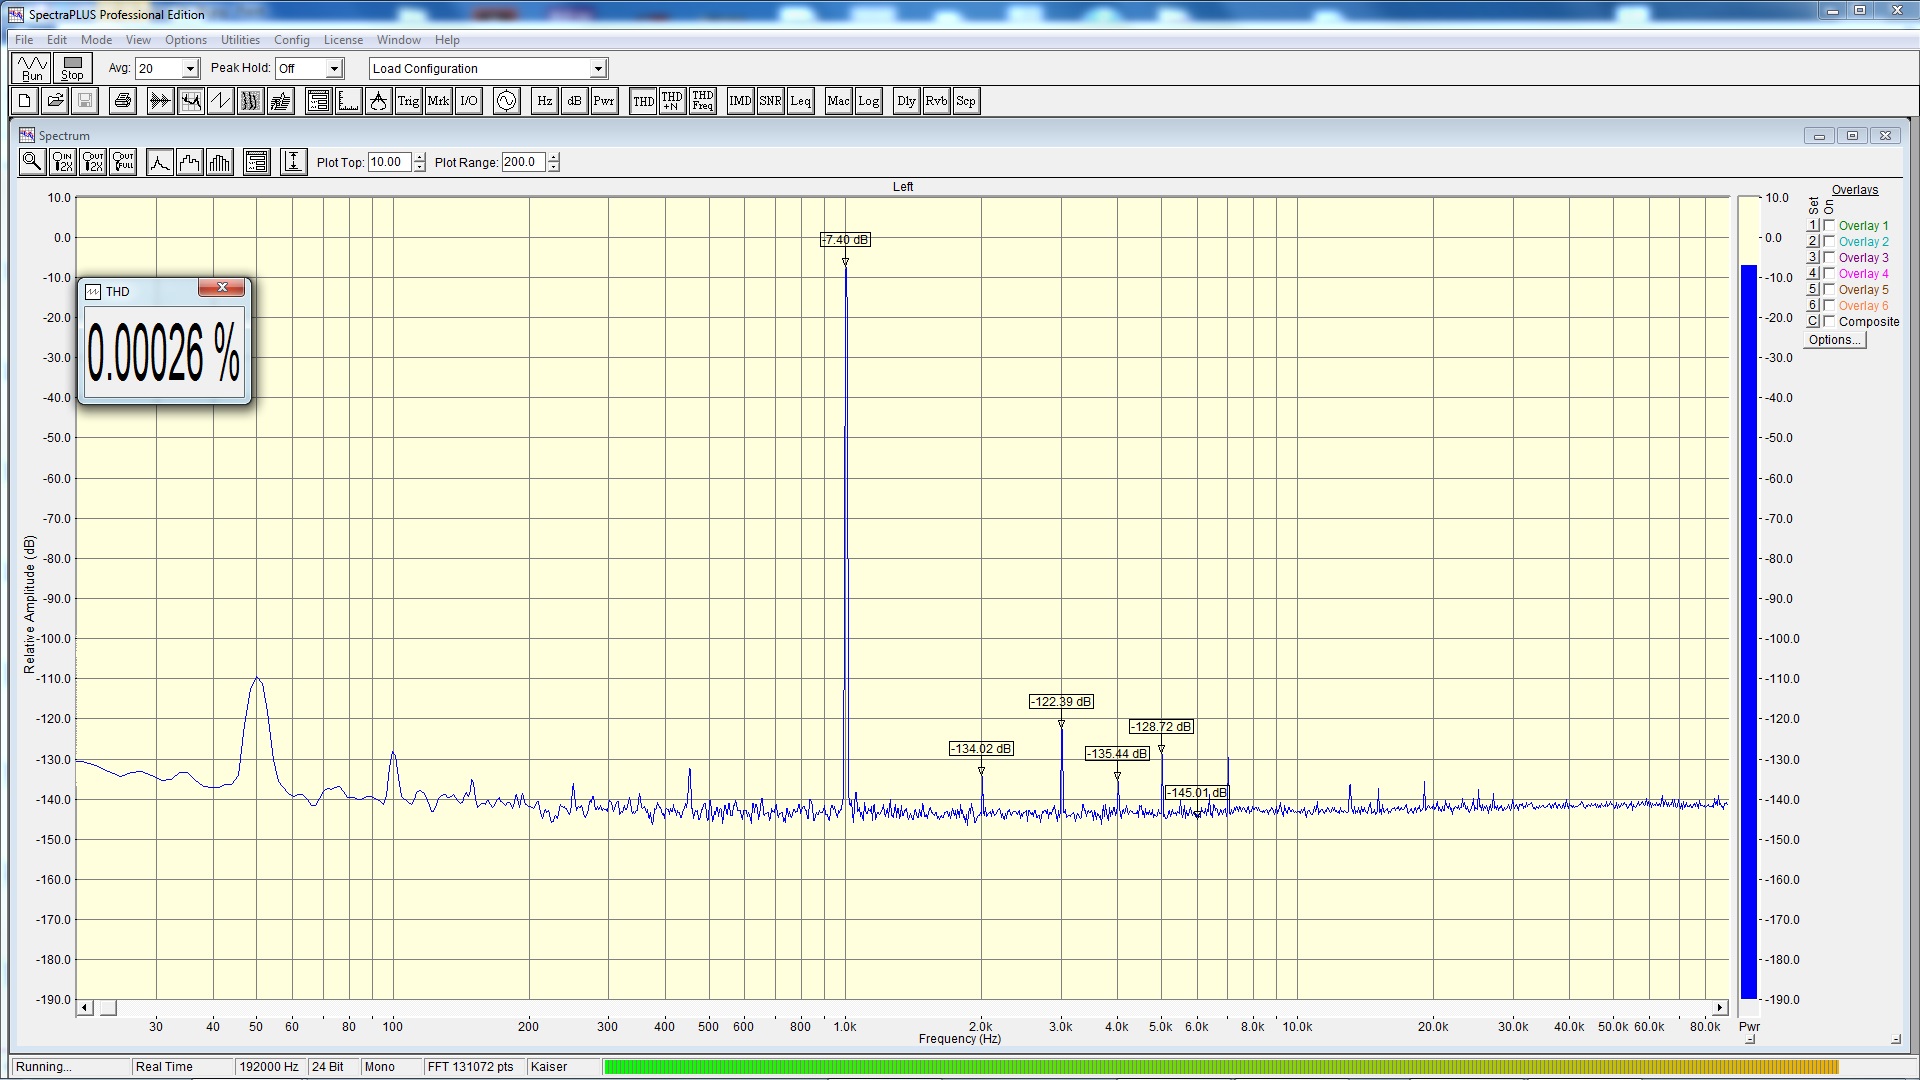Expand the Peak Hold dropdown
This screenshot has width=1920, height=1080.
[x=334, y=69]
